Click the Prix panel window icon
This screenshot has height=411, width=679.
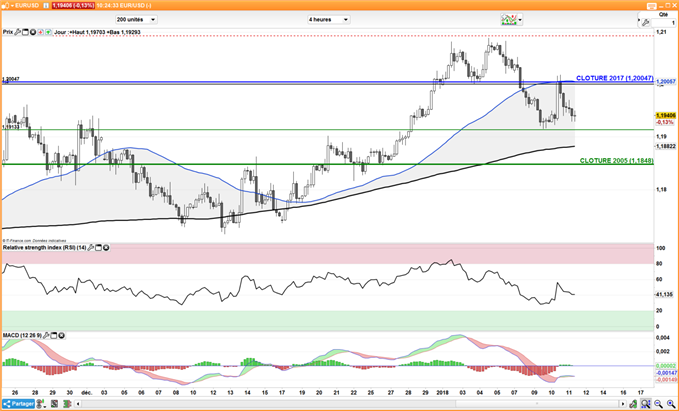tap(25, 32)
